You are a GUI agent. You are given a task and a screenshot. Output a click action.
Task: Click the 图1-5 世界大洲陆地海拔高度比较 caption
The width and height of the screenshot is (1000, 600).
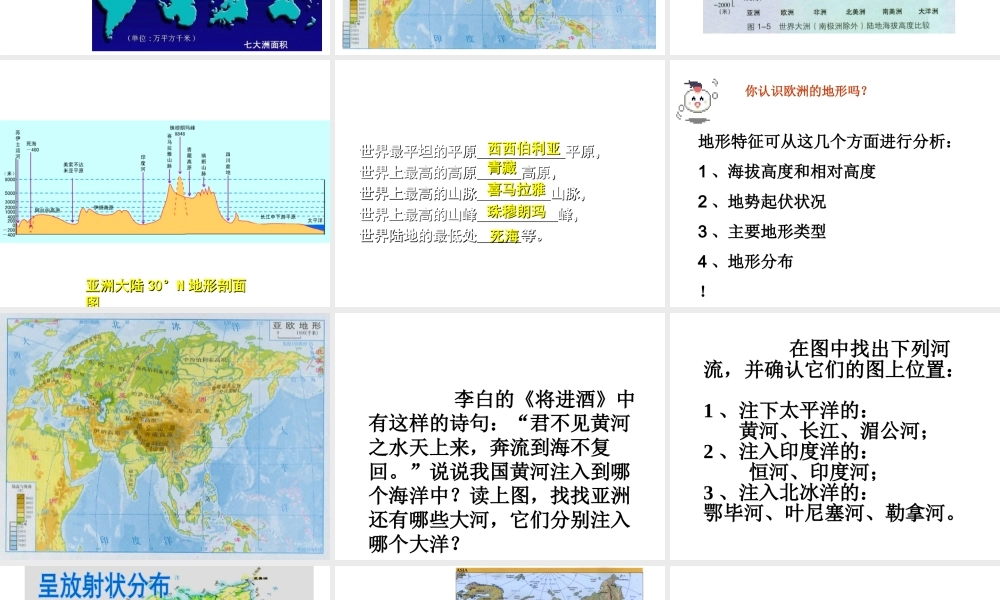click(x=838, y=26)
